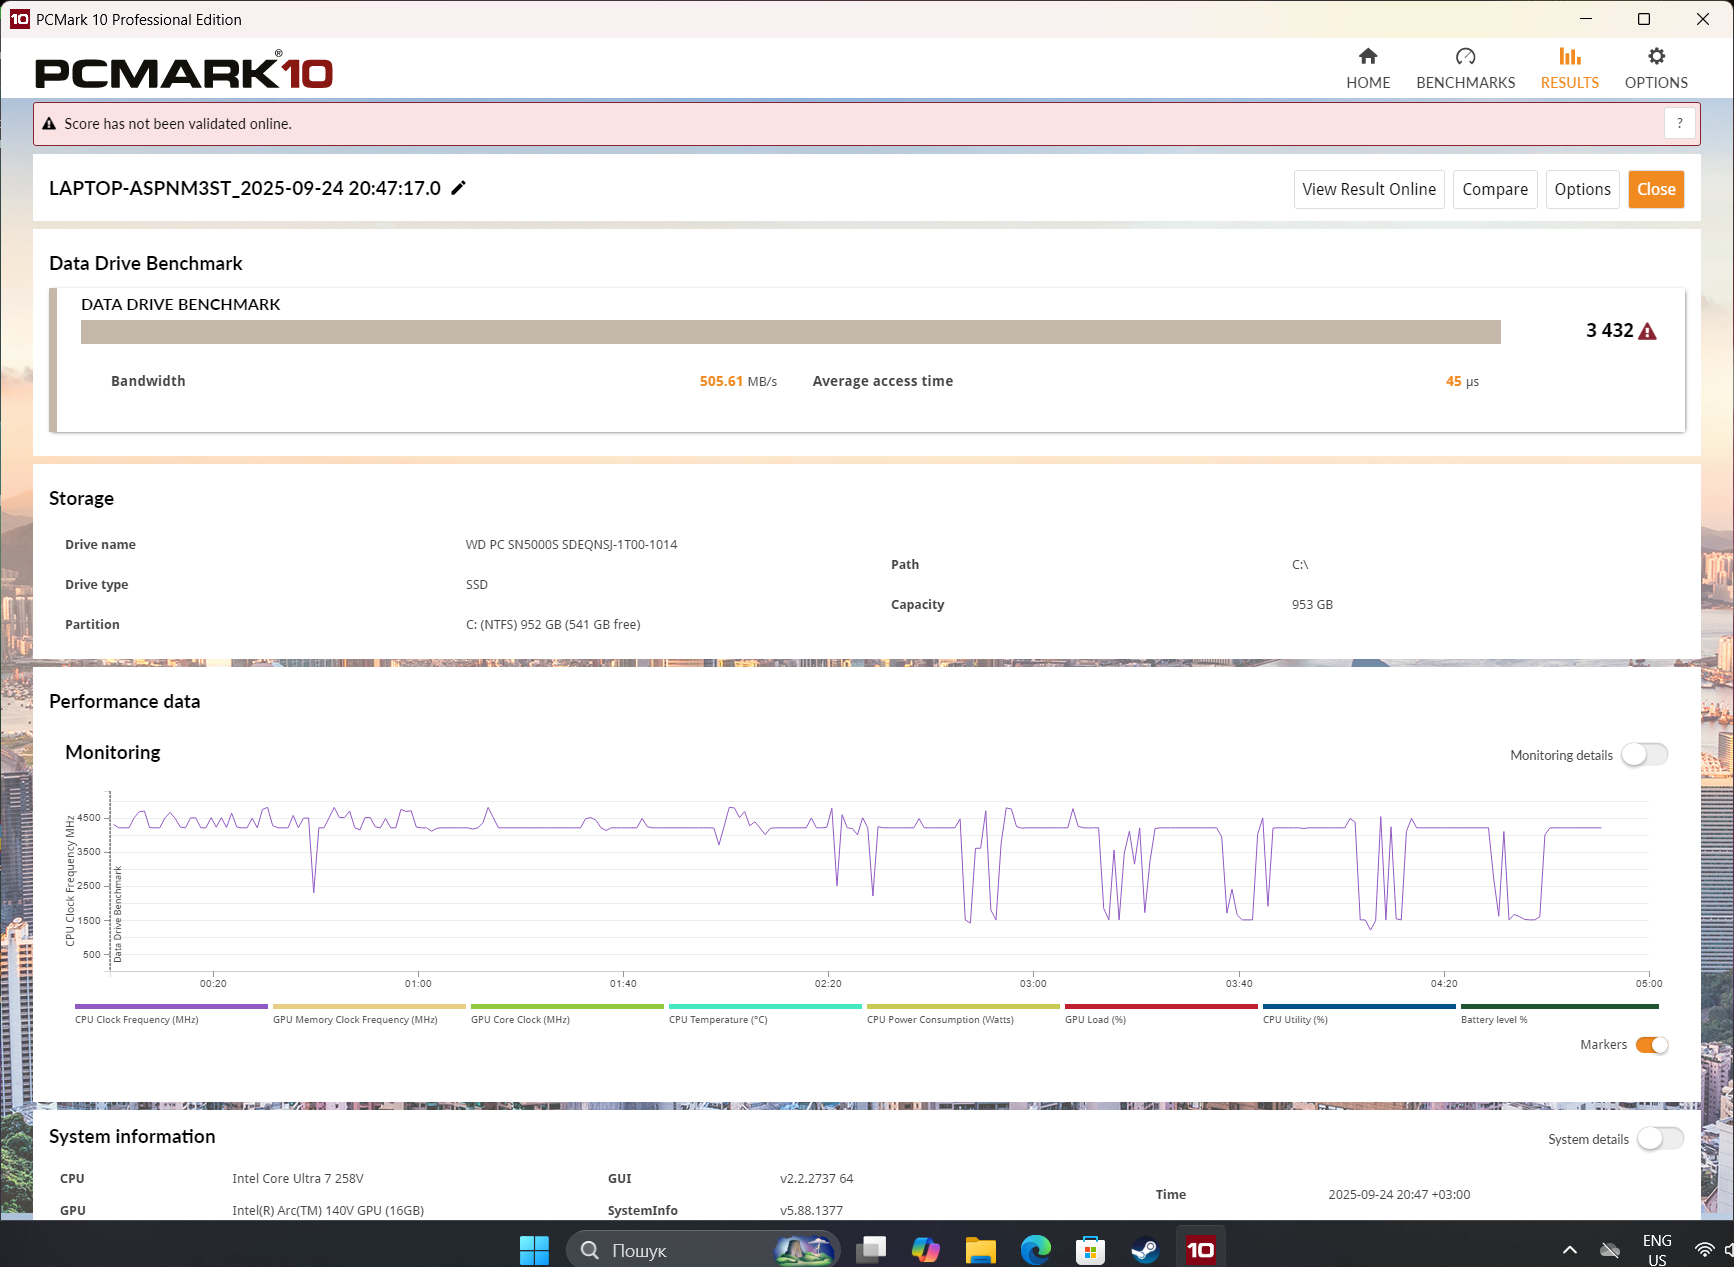The height and width of the screenshot is (1267, 1734).
Task: Toggle CPU Temperature (°C) series
Action: coord(765,1013)
